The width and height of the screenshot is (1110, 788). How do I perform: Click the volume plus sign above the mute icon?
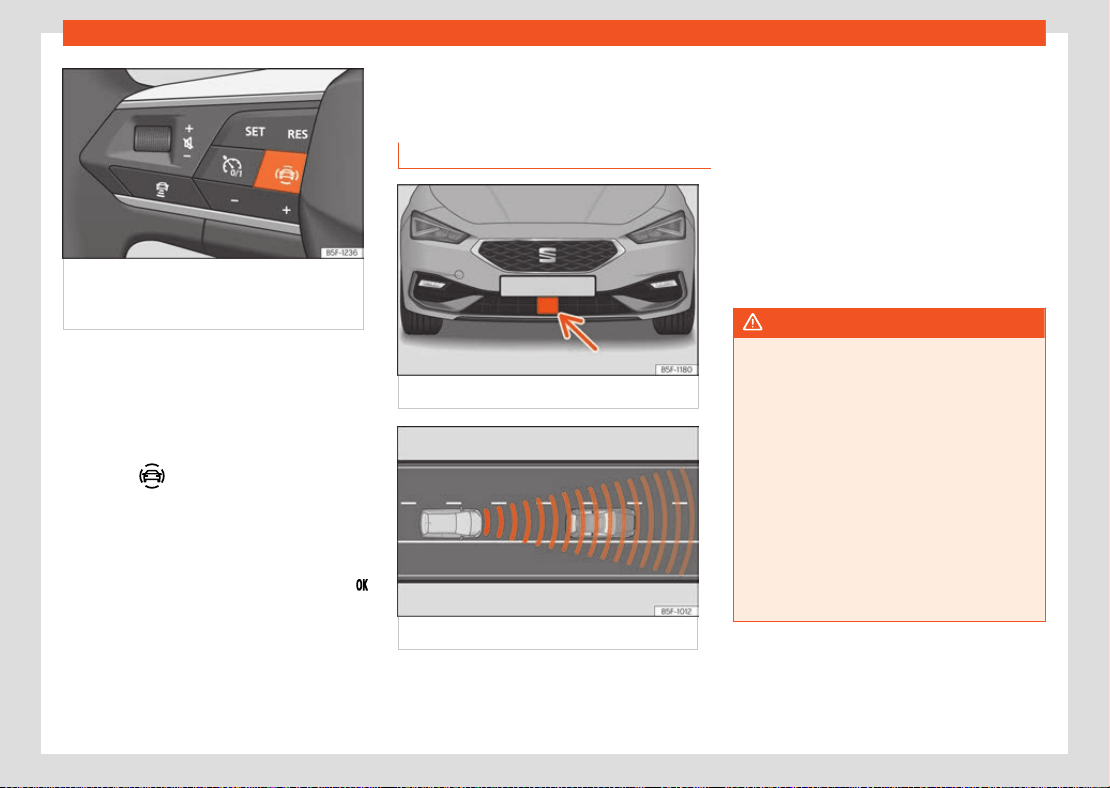tap(189, 128)
